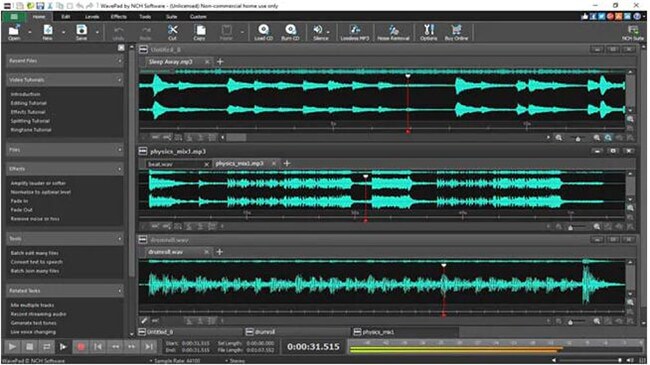Copy selection with the Copy icon
The image size is (650, 365).
pyautogui.click(x=199, y=32)
